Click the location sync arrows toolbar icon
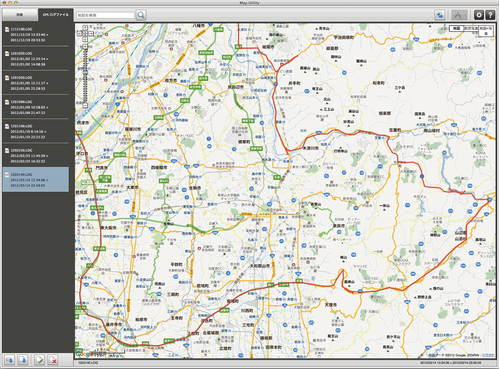Image resolution: width=499 pixels, height=369 pixels. point(440,15)
